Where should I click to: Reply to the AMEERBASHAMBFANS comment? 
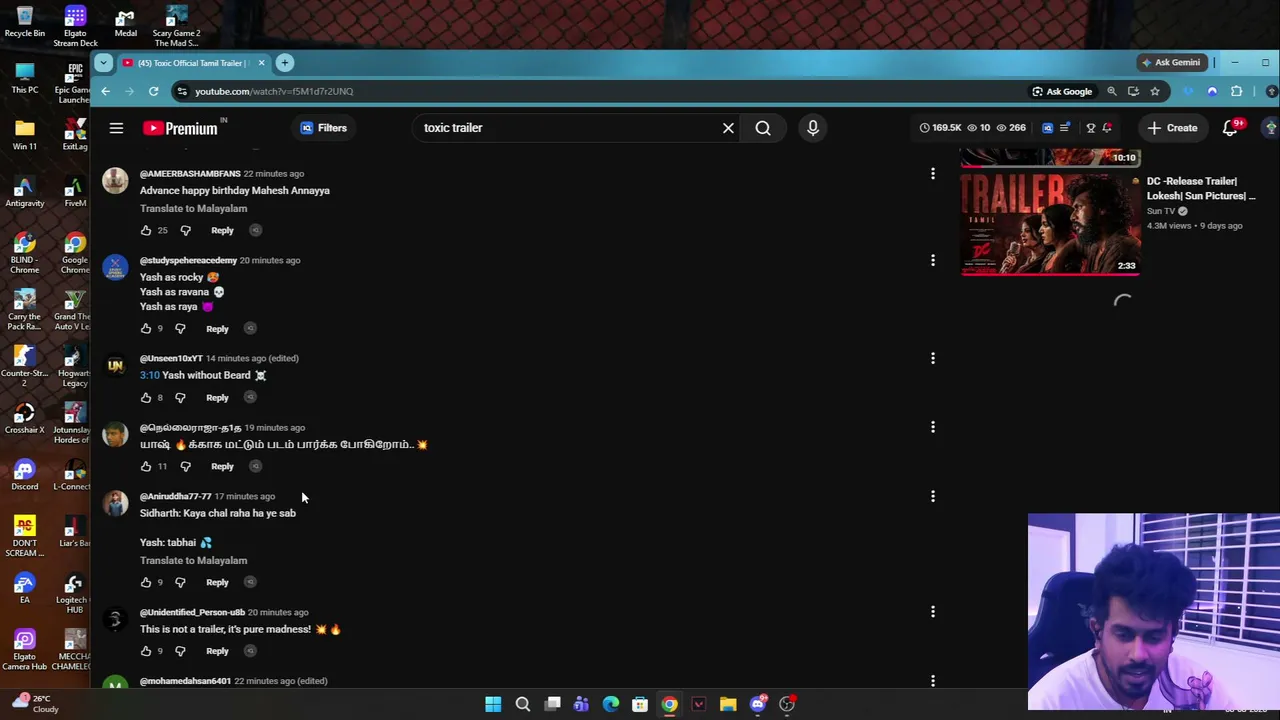[222, 230]
